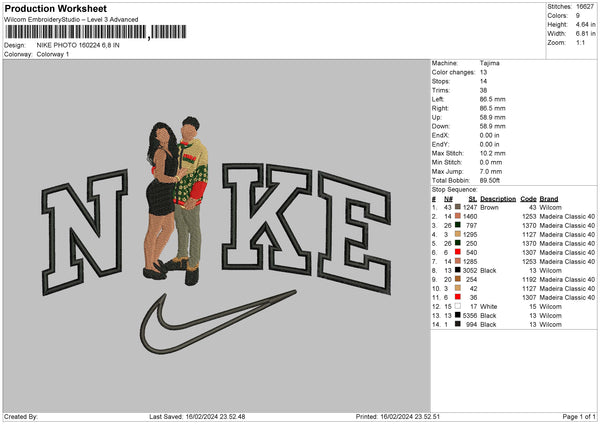Click 'Madeira Classic 40' in stop 2

click(x=567, y=217)
